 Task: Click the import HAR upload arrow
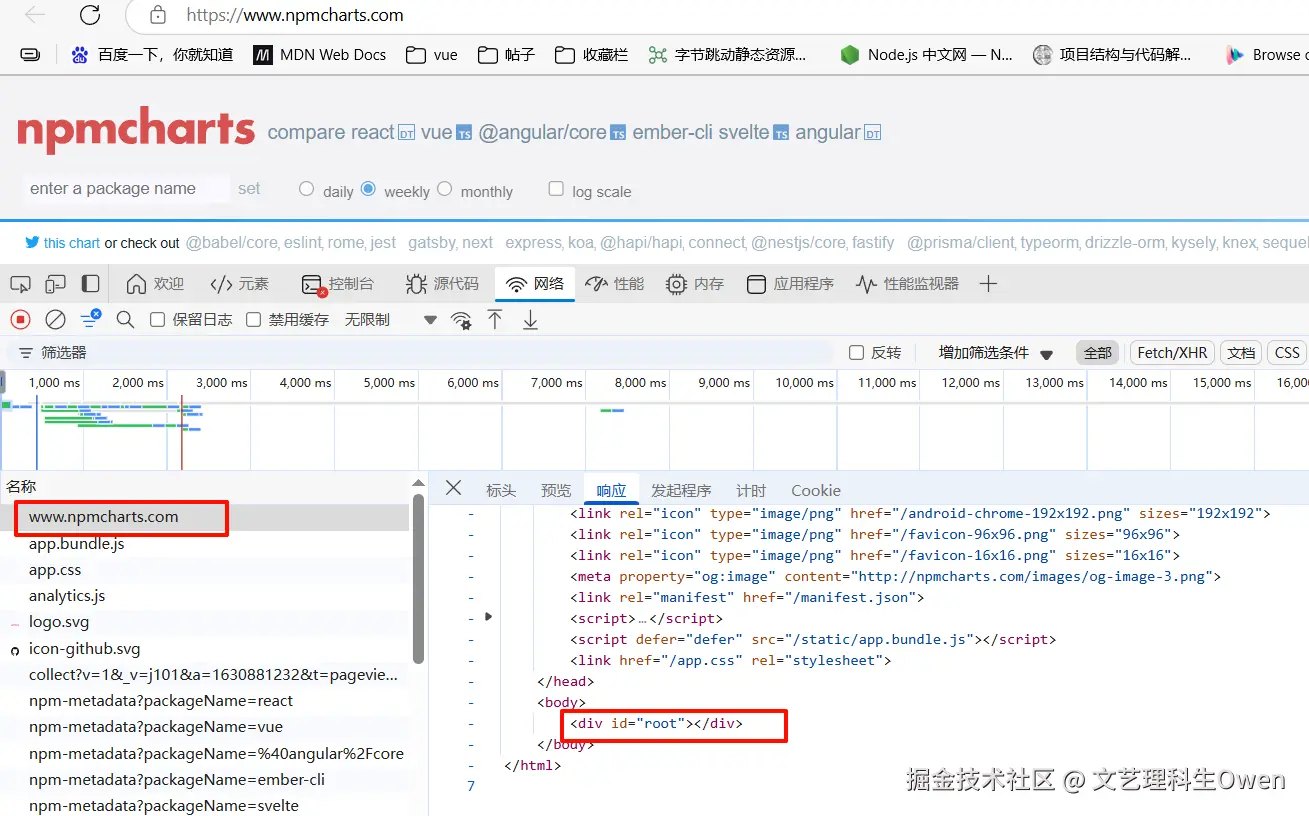pyautogui.click(x=495, y=319)
